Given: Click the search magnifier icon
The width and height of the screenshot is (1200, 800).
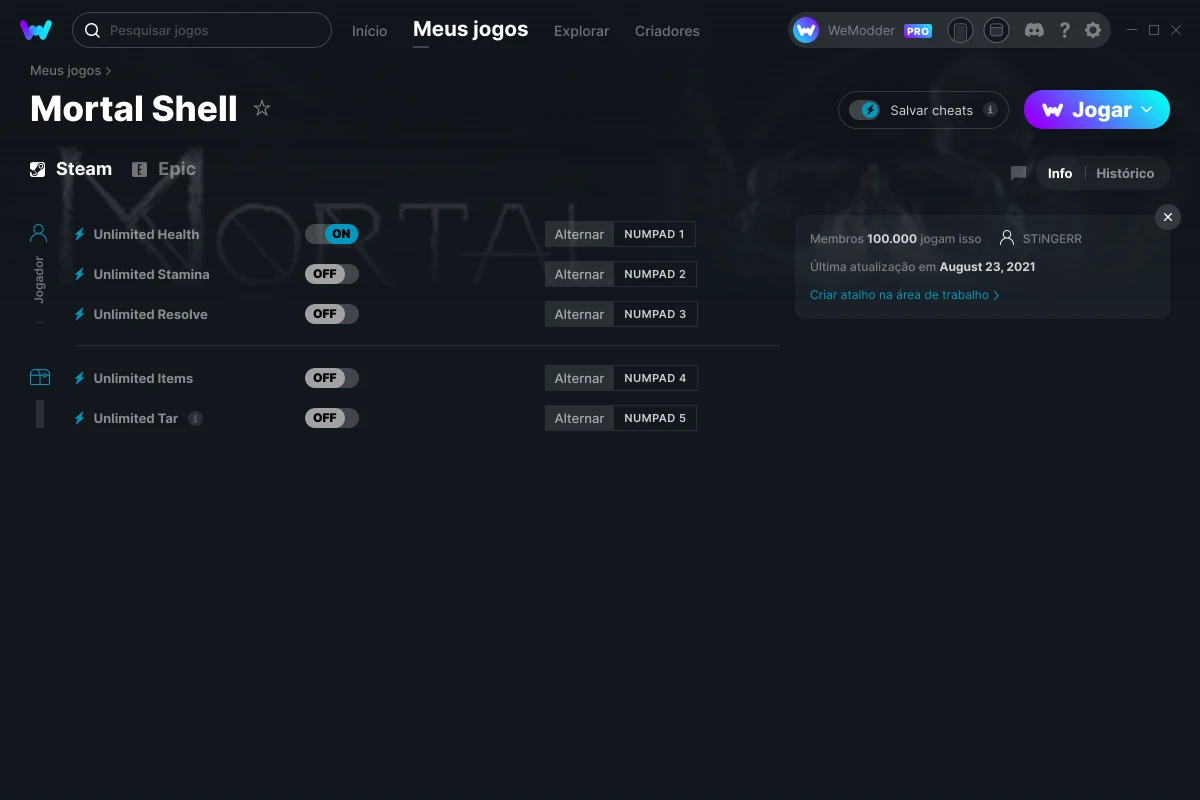Looking at the screenshot, I should tap(92, 30).
